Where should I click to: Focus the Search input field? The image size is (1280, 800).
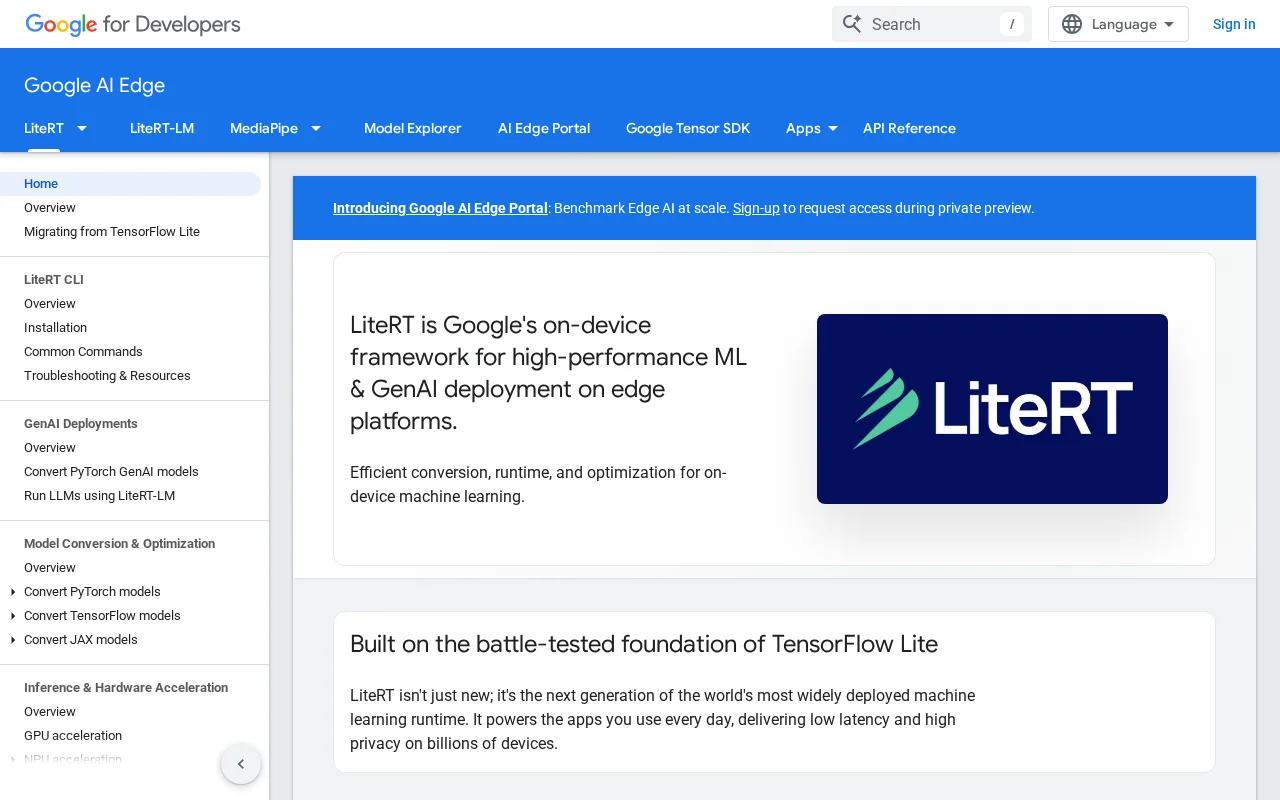932,24
